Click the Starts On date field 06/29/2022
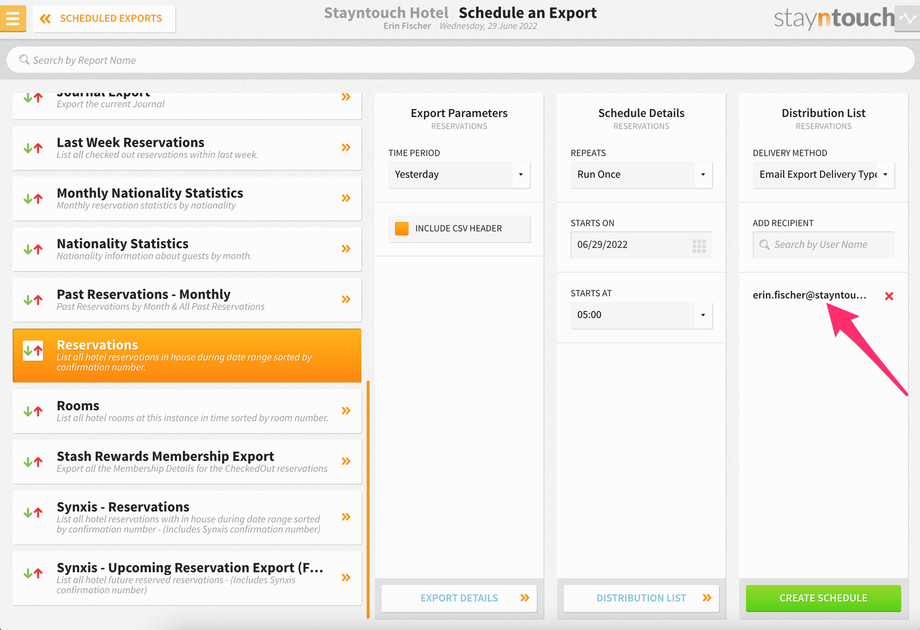Screen dimensions: 920x630 coord(641,245)
